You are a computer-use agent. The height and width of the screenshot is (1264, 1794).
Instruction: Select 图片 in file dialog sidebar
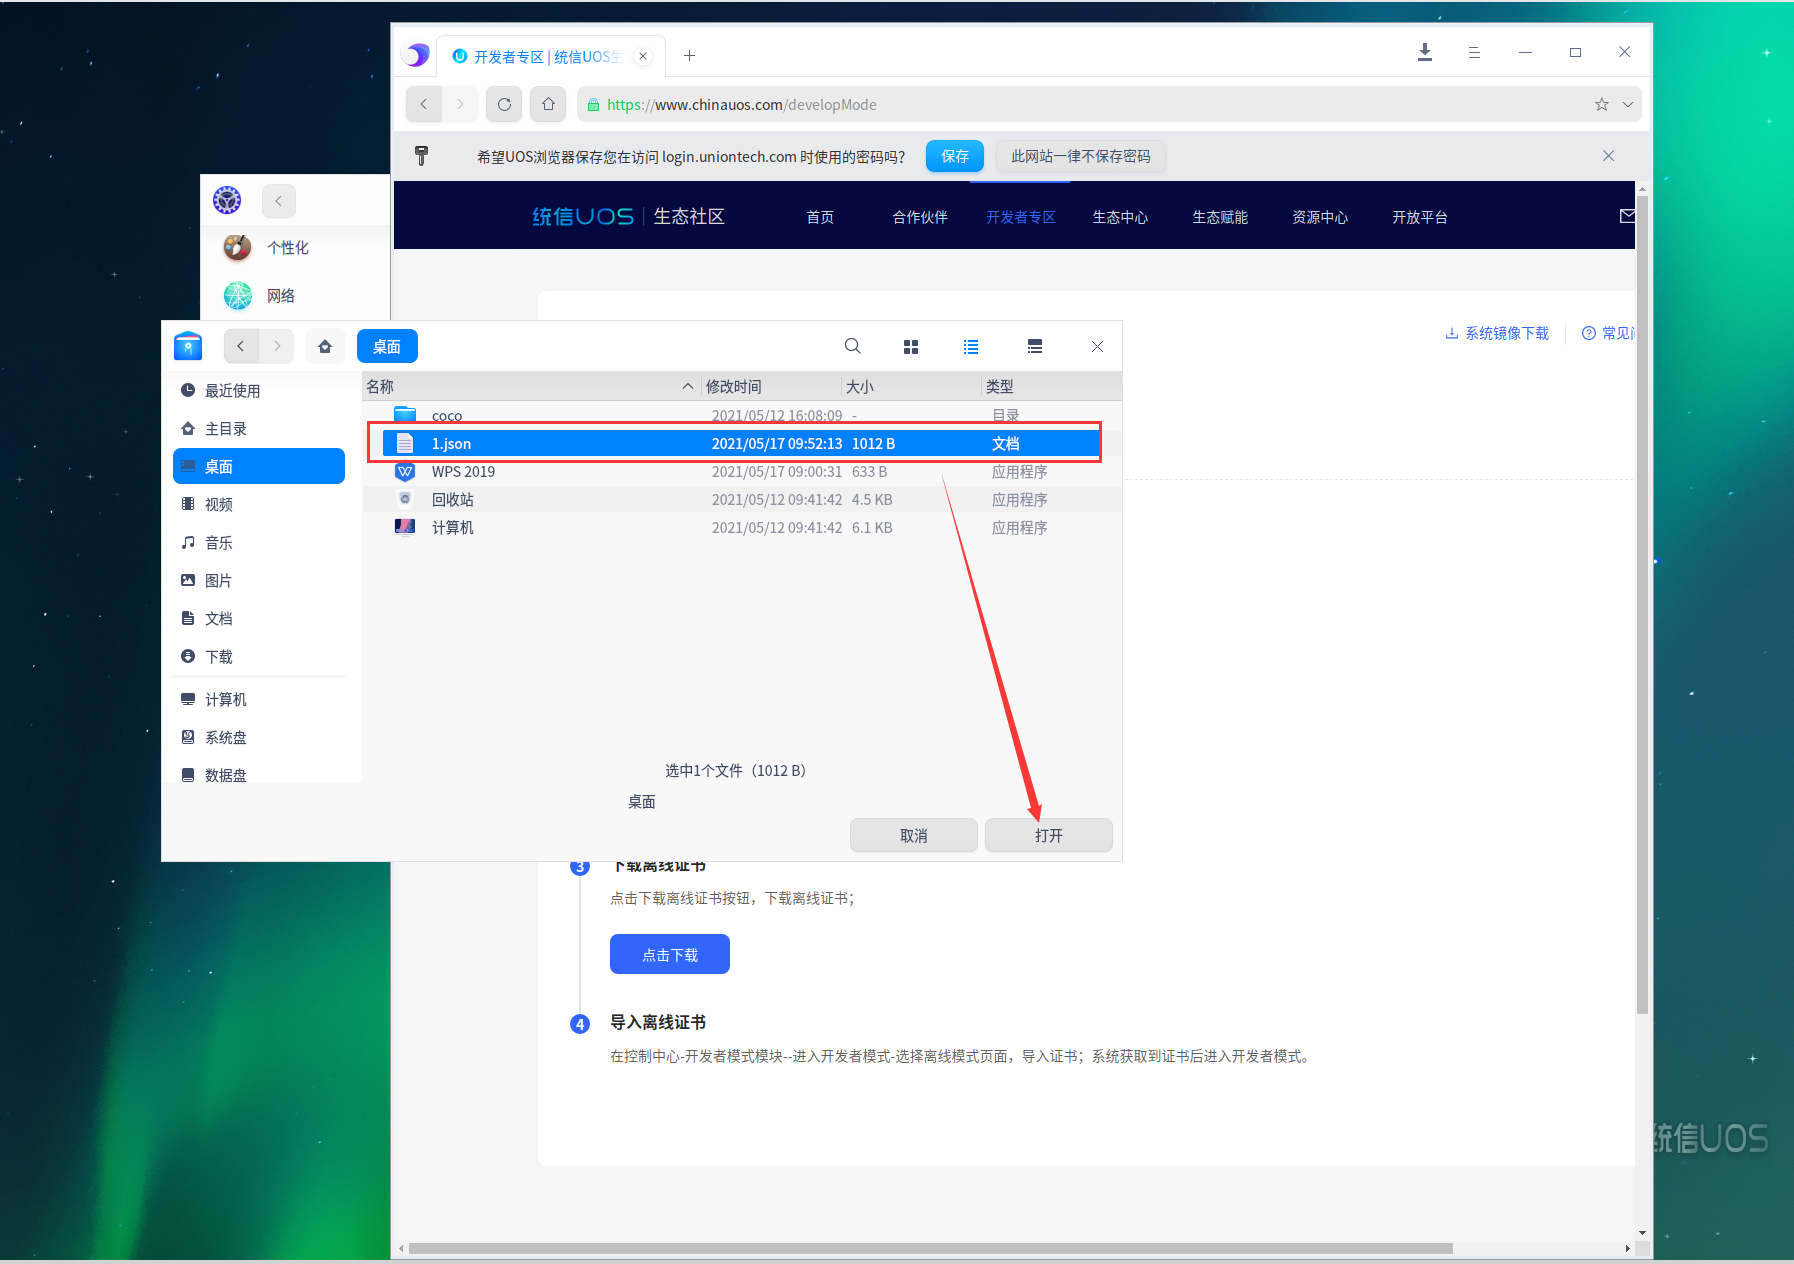[x=259, y=580]
